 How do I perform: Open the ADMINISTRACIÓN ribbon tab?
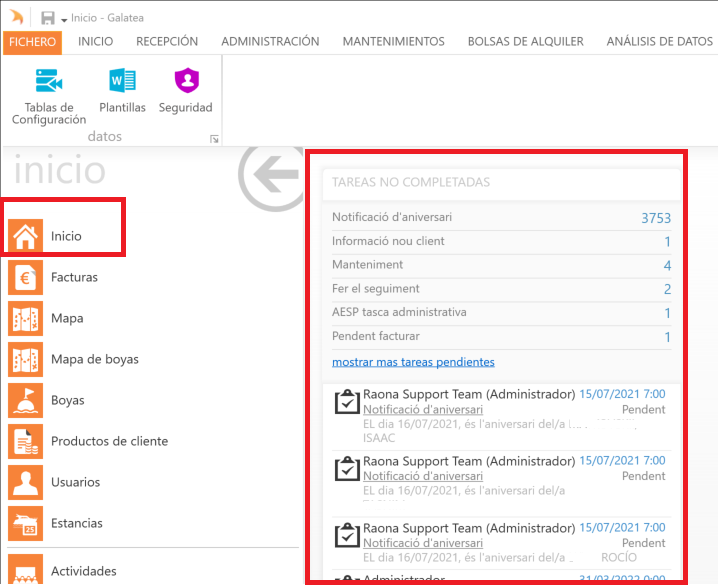[x=270, y=41]
